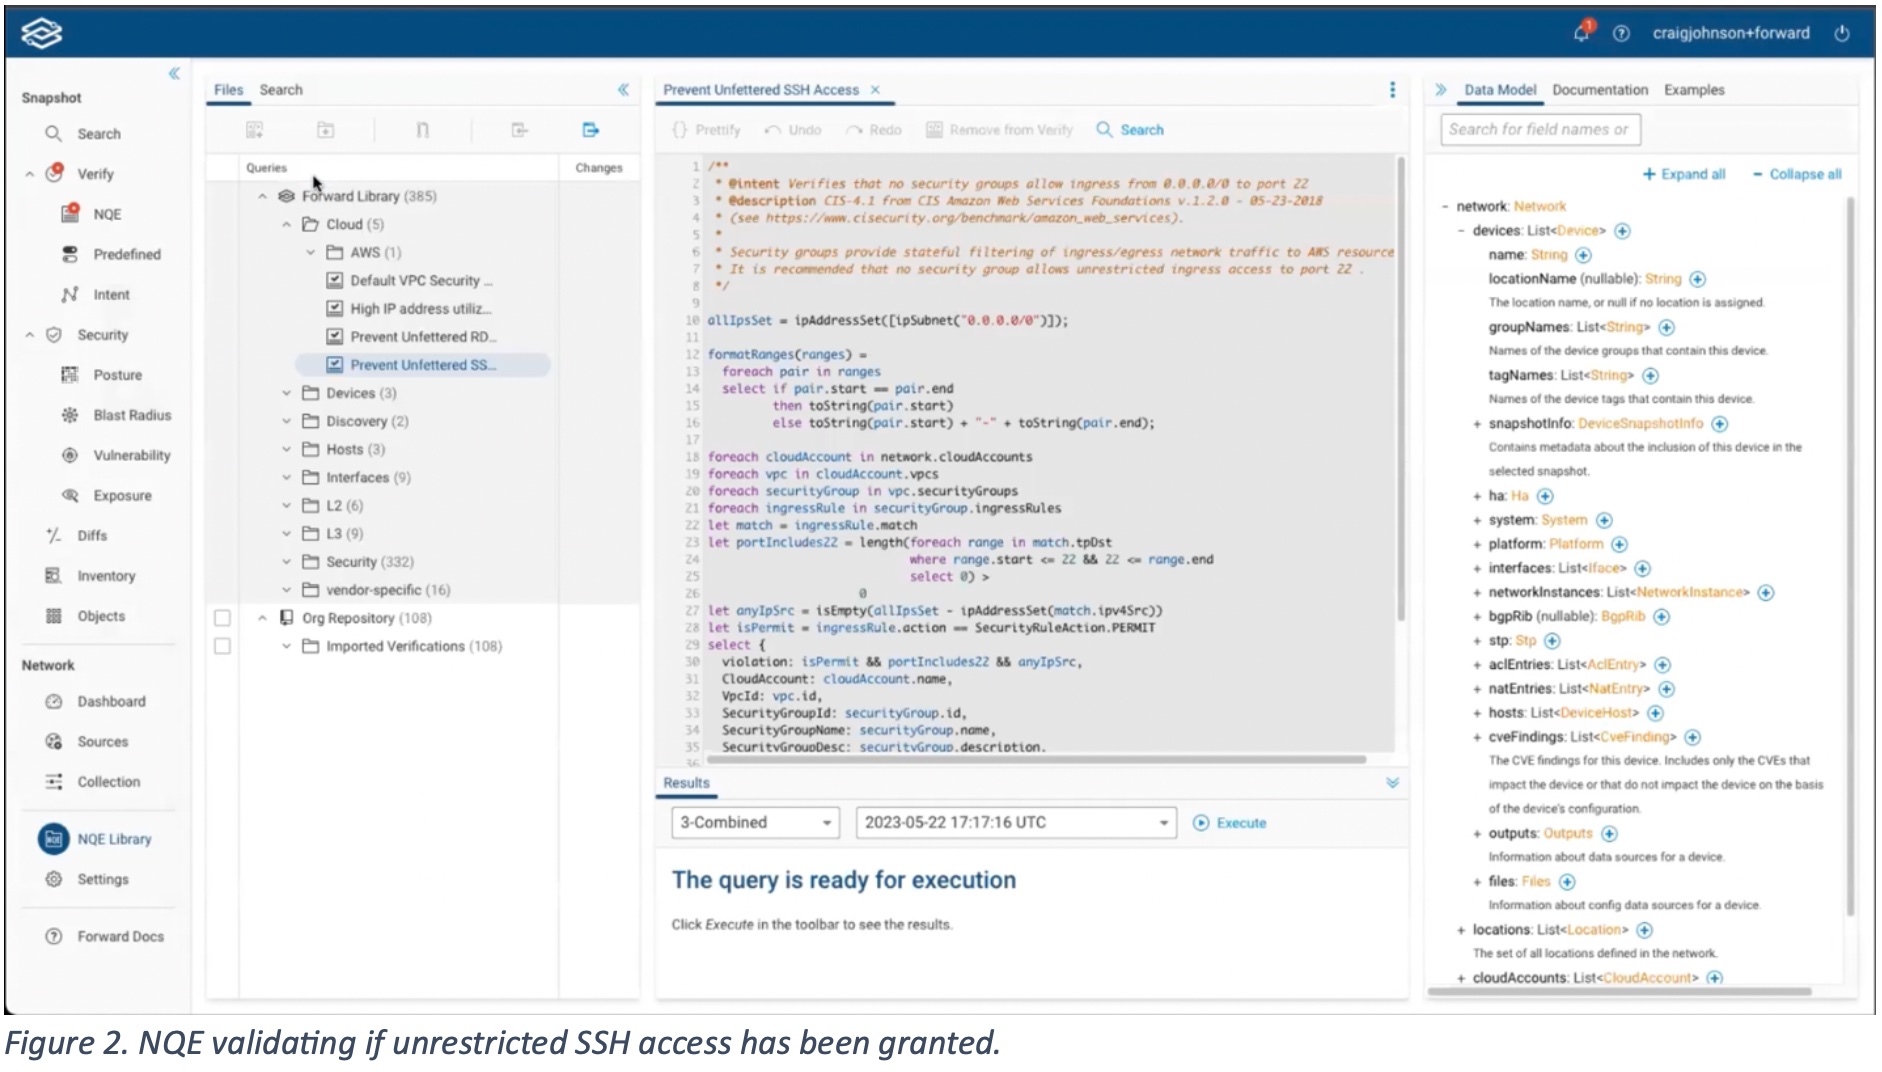Collapse the Verify section in sidebar
This screenshot has height=1072, width=1882.
pos(30,174)
